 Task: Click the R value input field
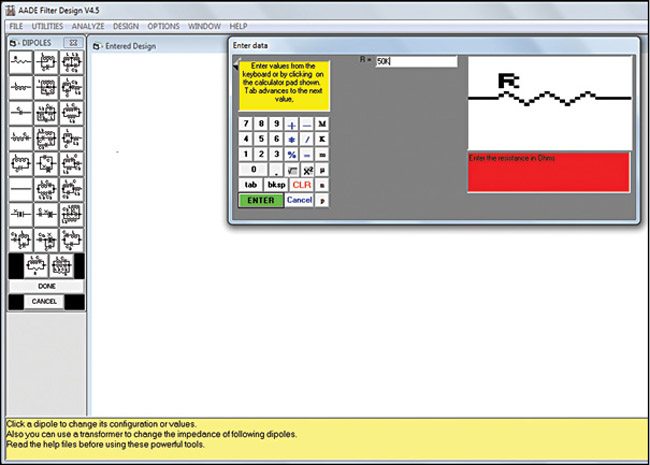[415, 62]
